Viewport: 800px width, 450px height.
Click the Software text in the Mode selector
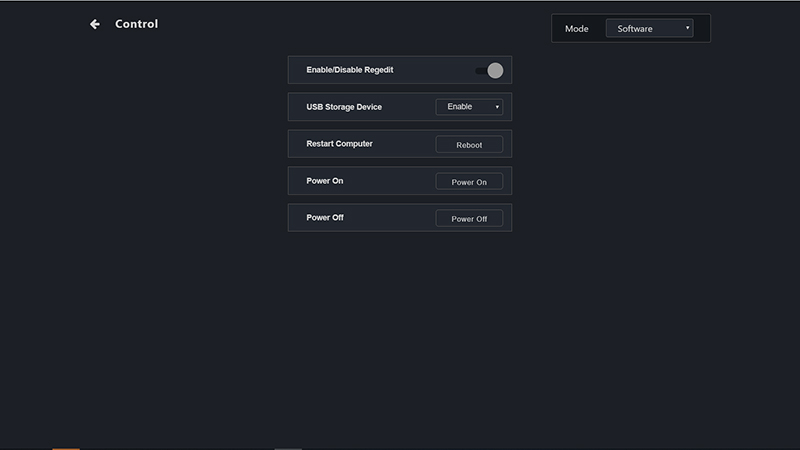pyautogui.click(x=635, y=29)
